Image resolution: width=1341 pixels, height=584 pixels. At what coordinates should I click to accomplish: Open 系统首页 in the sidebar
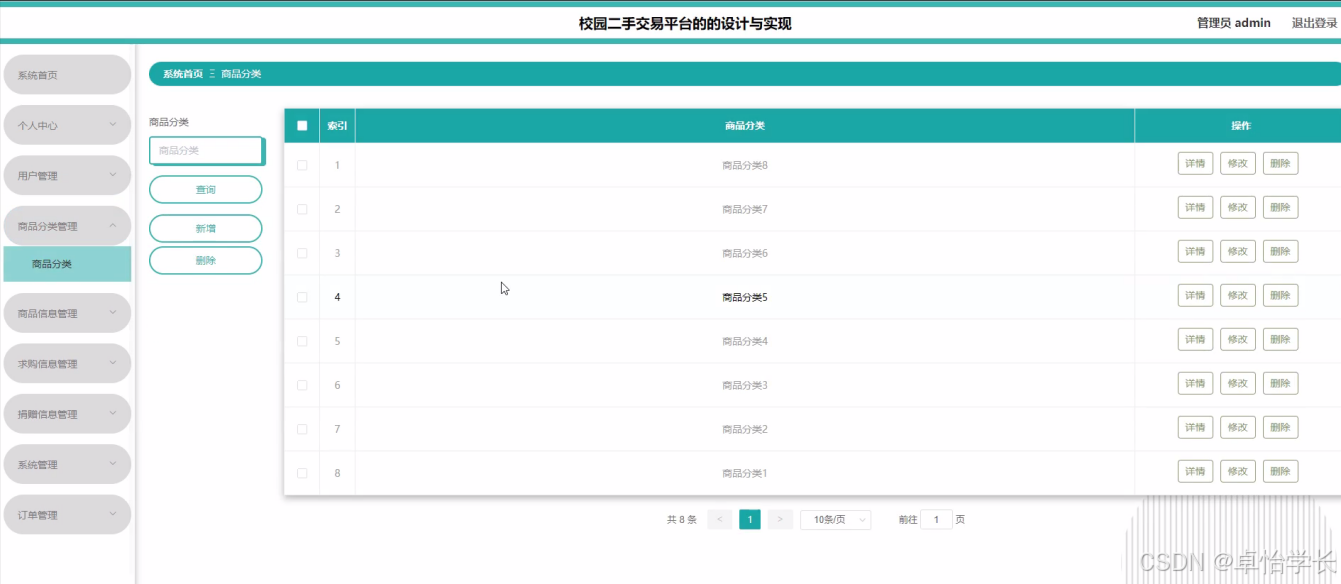[x=68, y=75]
